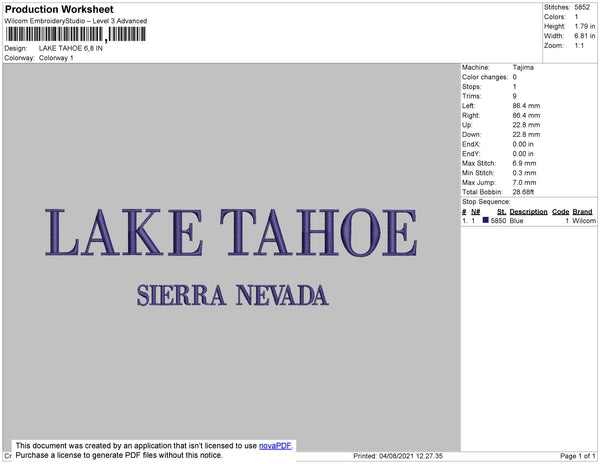Click Total Bobbin value 28.68ft
600x464 pixels.
pyautogui.click(x=523, y=192)
